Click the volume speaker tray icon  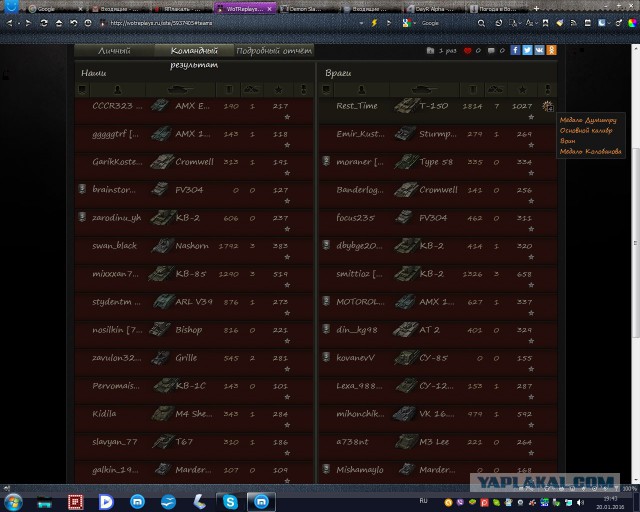[x=580, y=503]
